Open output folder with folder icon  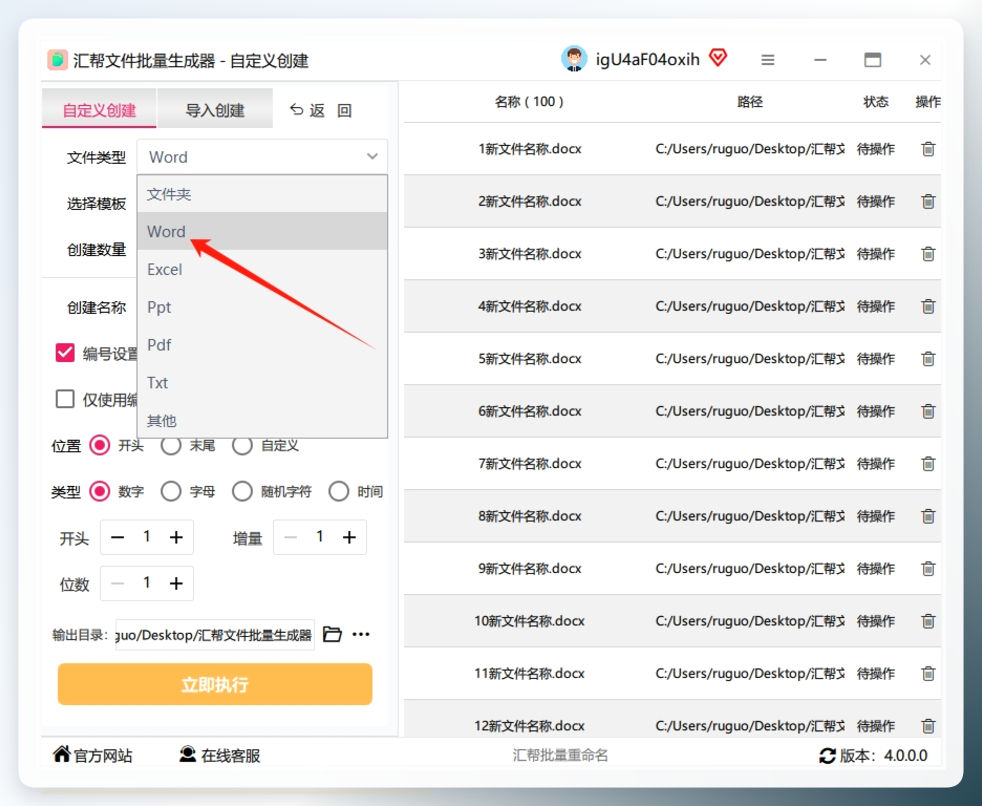(x=332, y=634)
